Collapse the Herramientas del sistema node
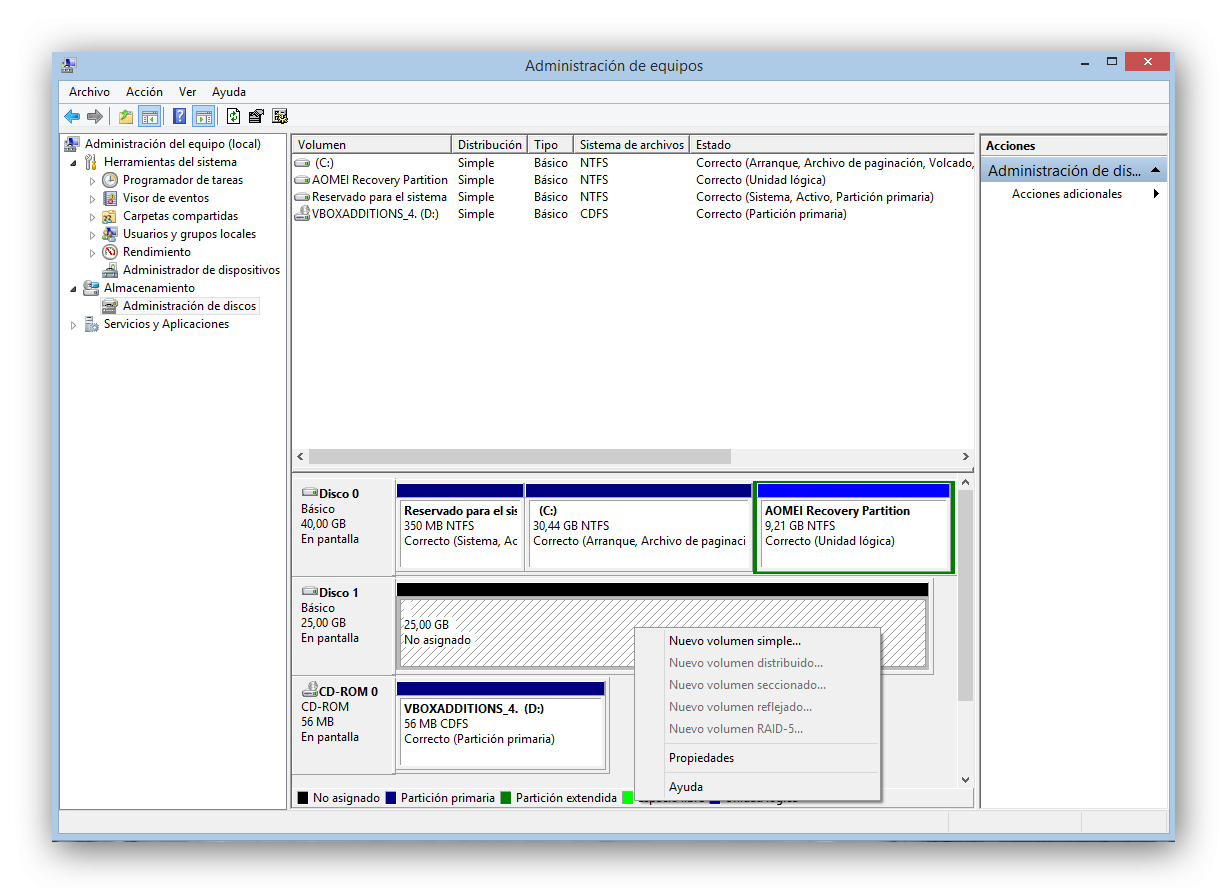The image size is (1227, 894). (74, 162)
